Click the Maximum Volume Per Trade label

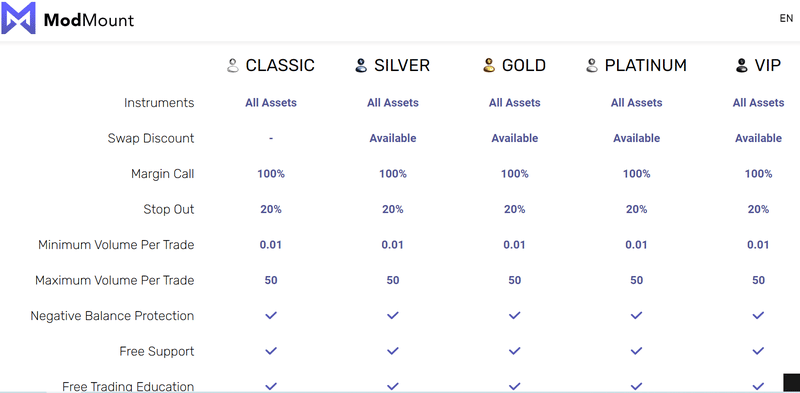coord(115,280)
